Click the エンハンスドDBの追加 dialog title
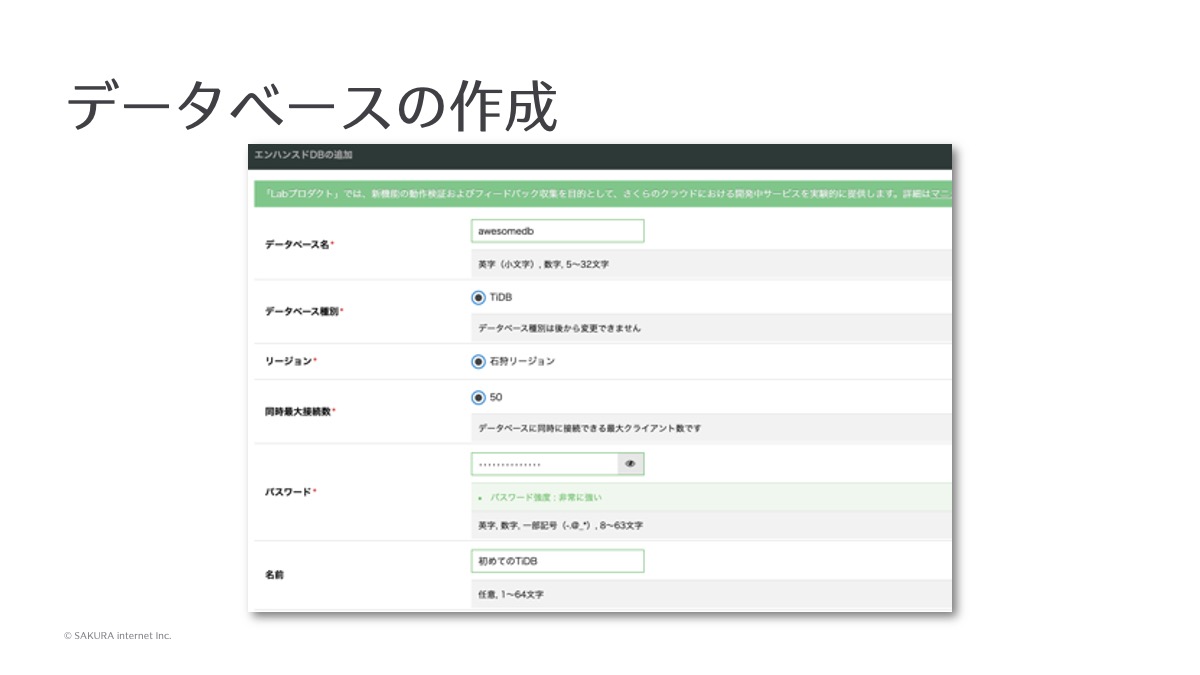1200x675 pixels. (303, 156)
